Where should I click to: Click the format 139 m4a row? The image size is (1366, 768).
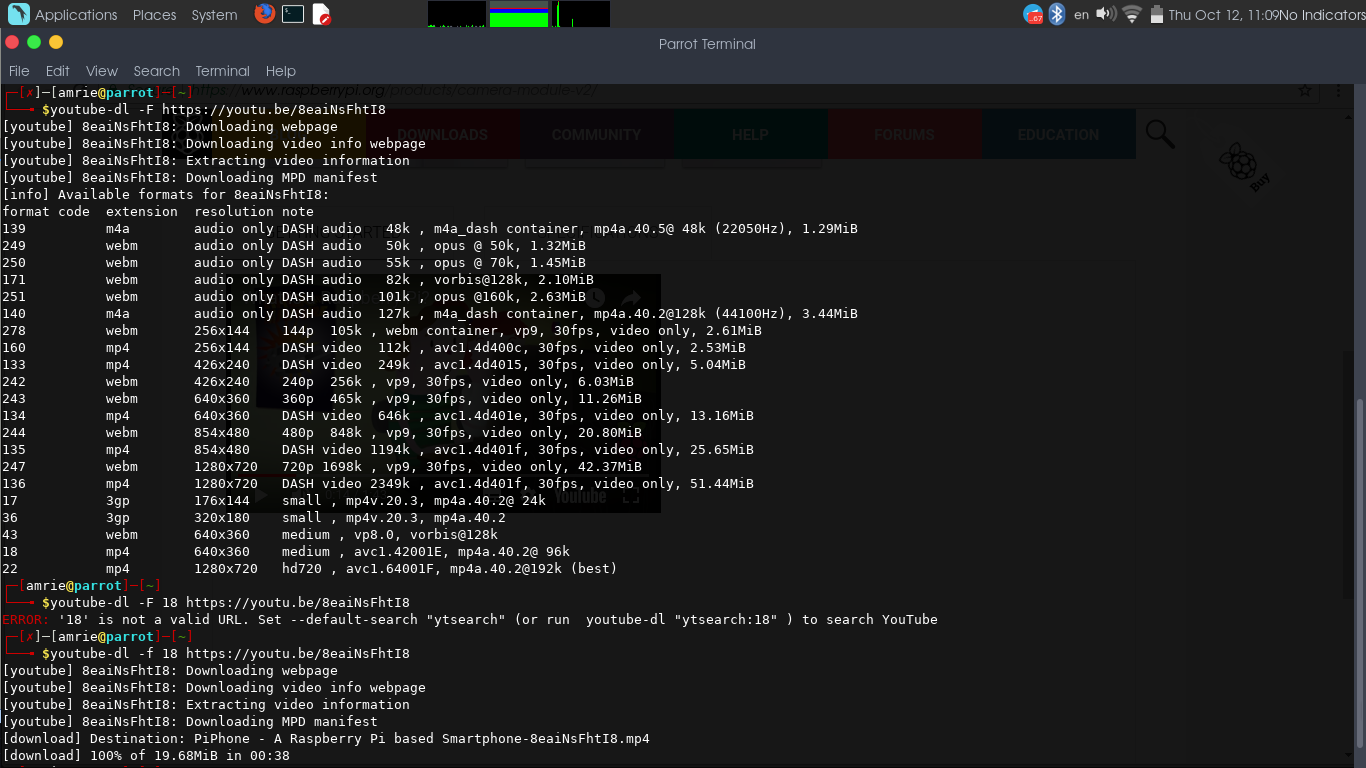tap(430, 229)
